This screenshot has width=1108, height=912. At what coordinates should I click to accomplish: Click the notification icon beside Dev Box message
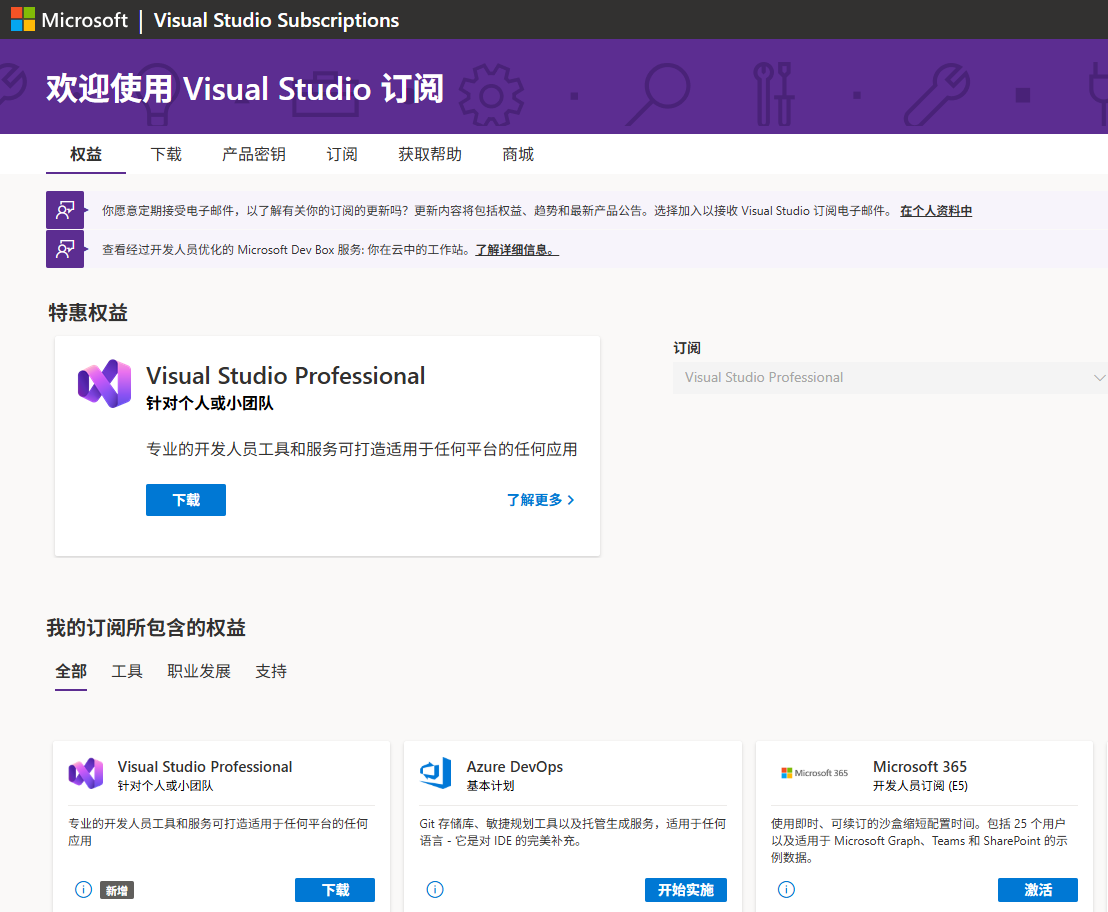tap(65, 249)
